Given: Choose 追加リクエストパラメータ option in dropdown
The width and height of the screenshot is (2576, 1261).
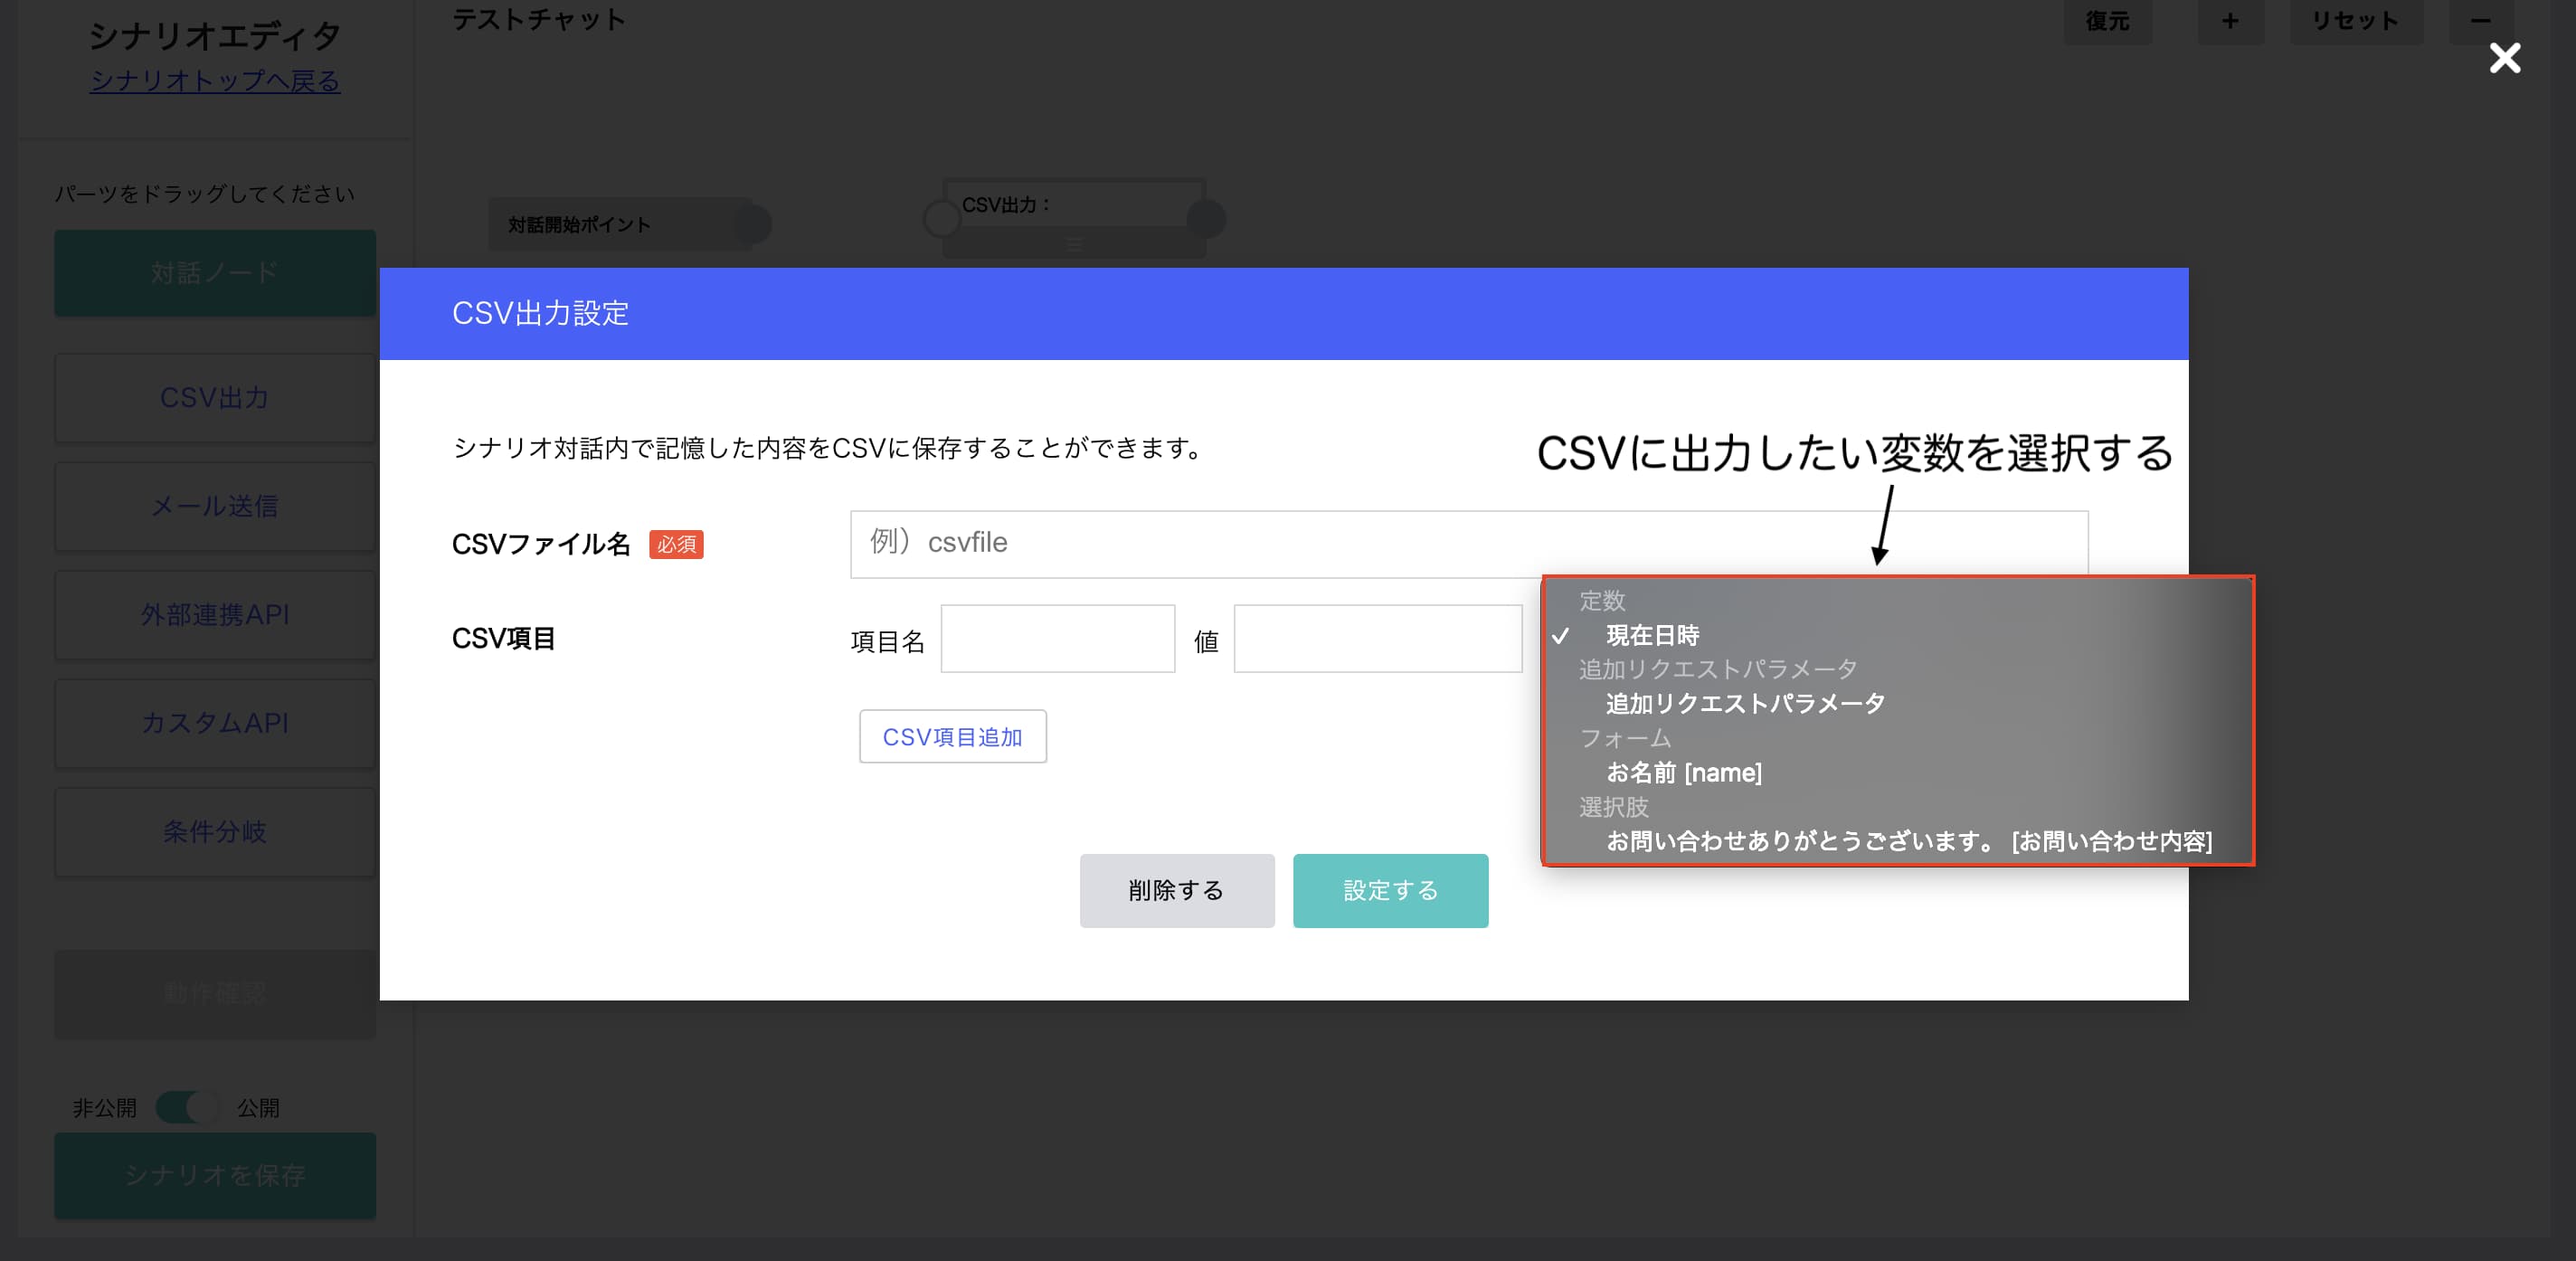Looking at the screenshot, I should tap(1897, 704).
